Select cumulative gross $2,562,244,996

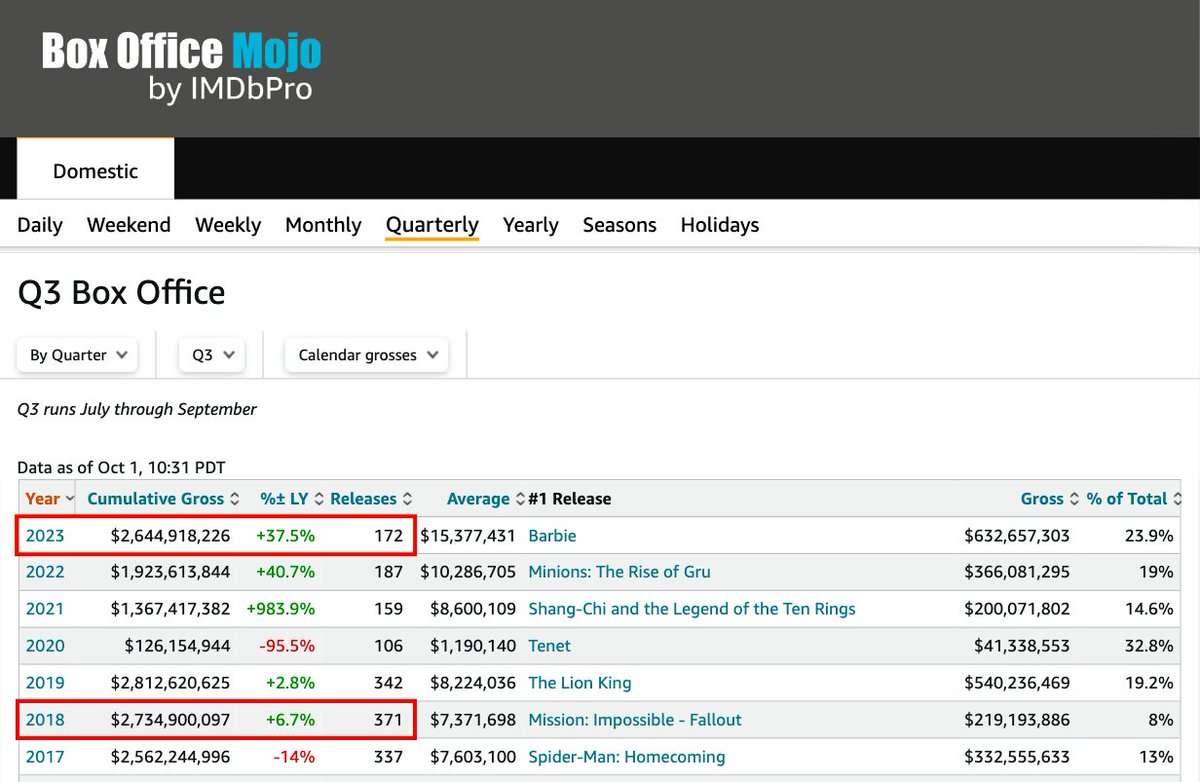coord(170,757)
